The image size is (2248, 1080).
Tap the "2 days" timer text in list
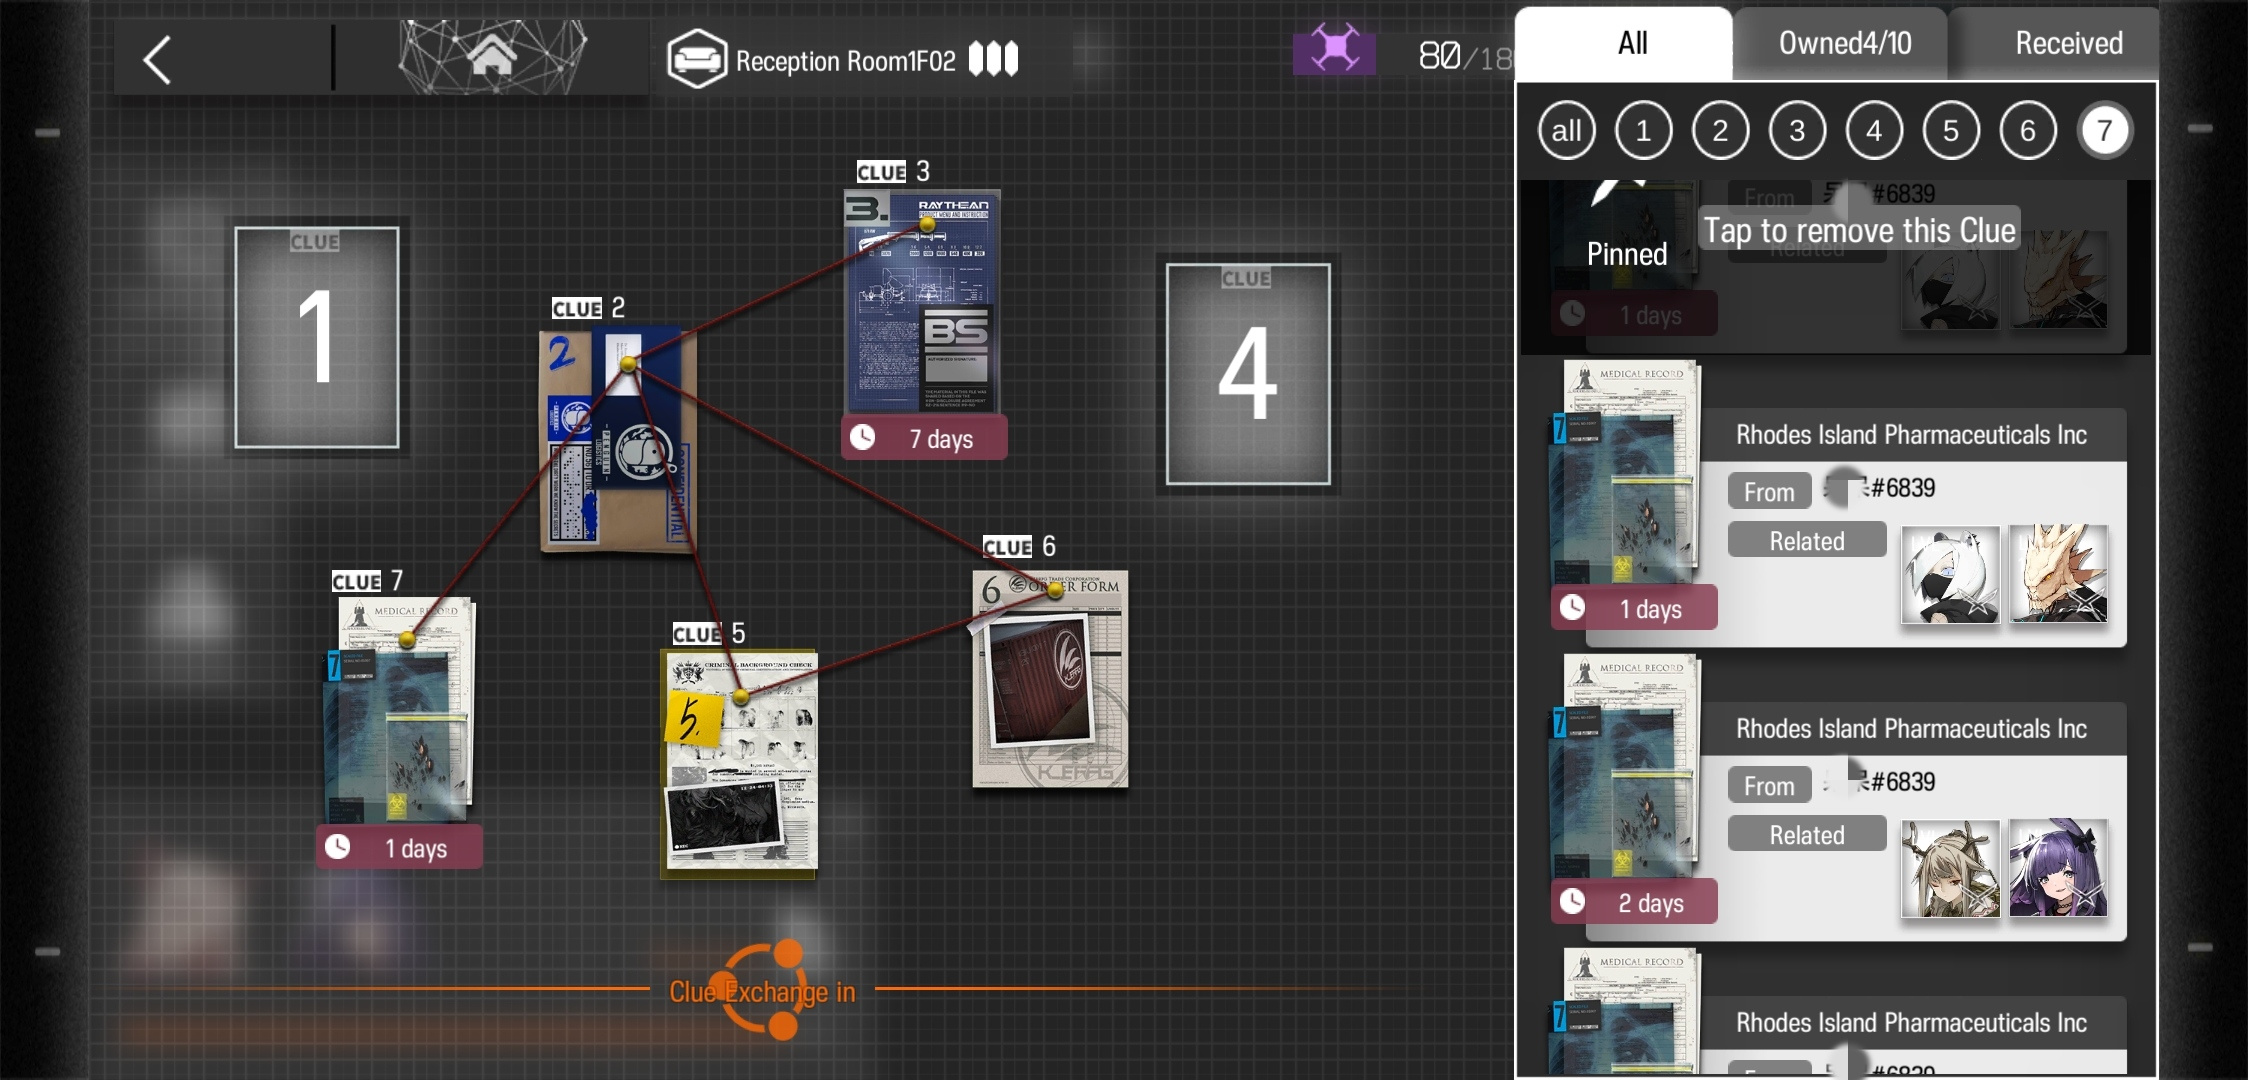pyautogui.click(x=1651, y=903)
